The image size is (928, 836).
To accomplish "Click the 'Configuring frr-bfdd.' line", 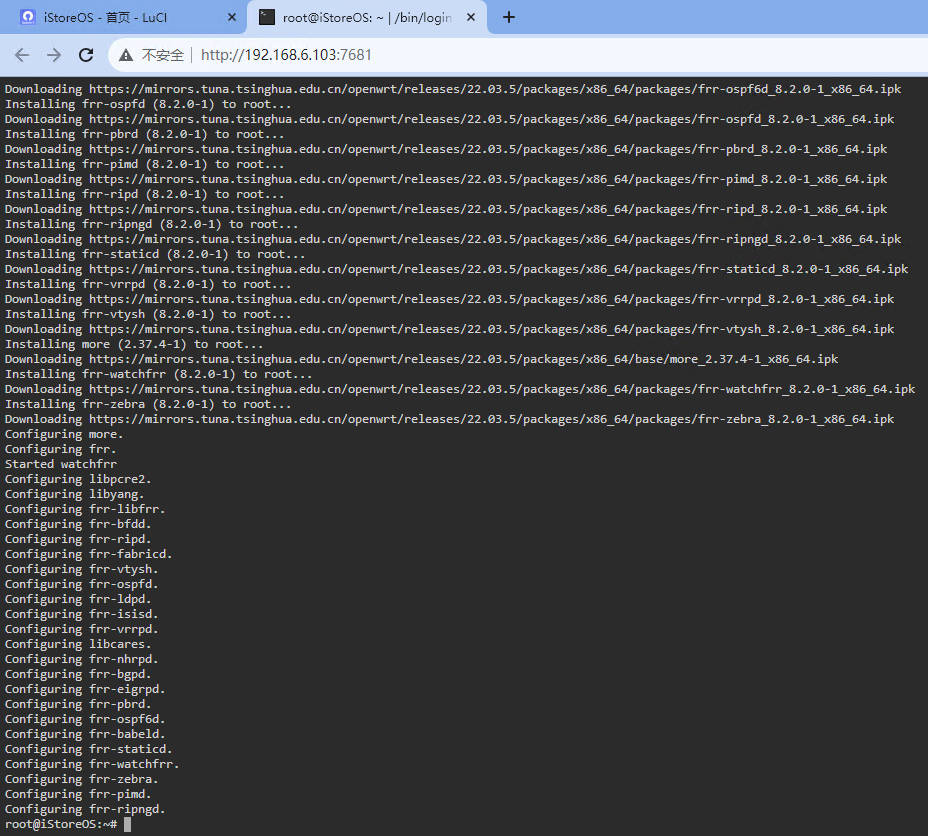I will (78, 524).
